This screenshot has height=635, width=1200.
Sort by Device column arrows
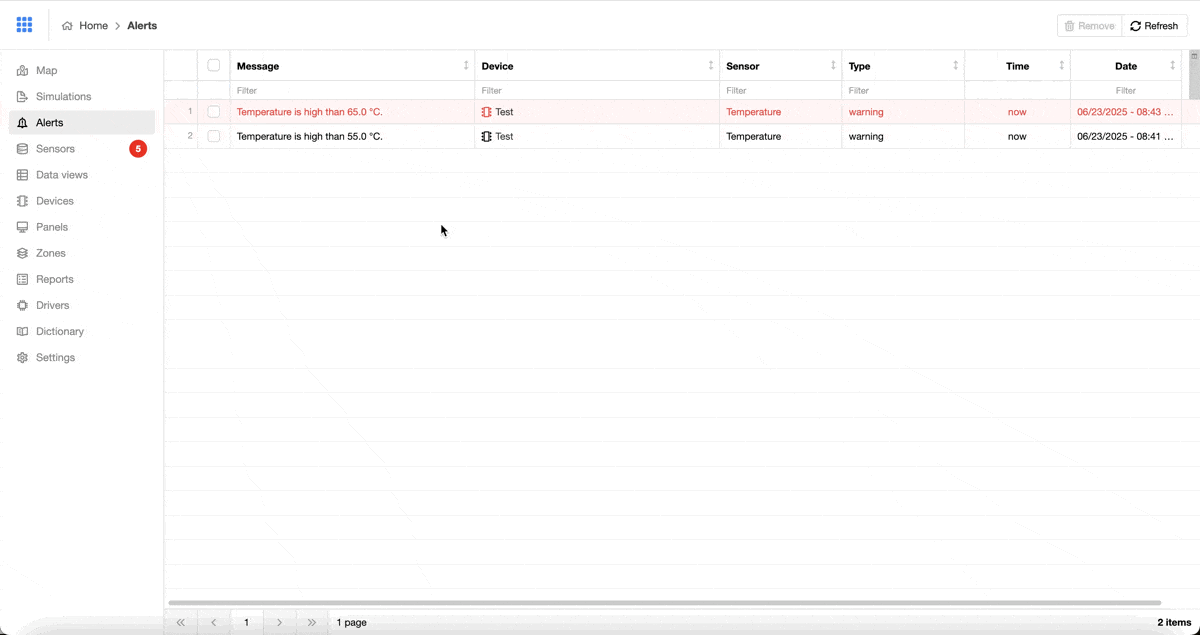tap(711, 66)
